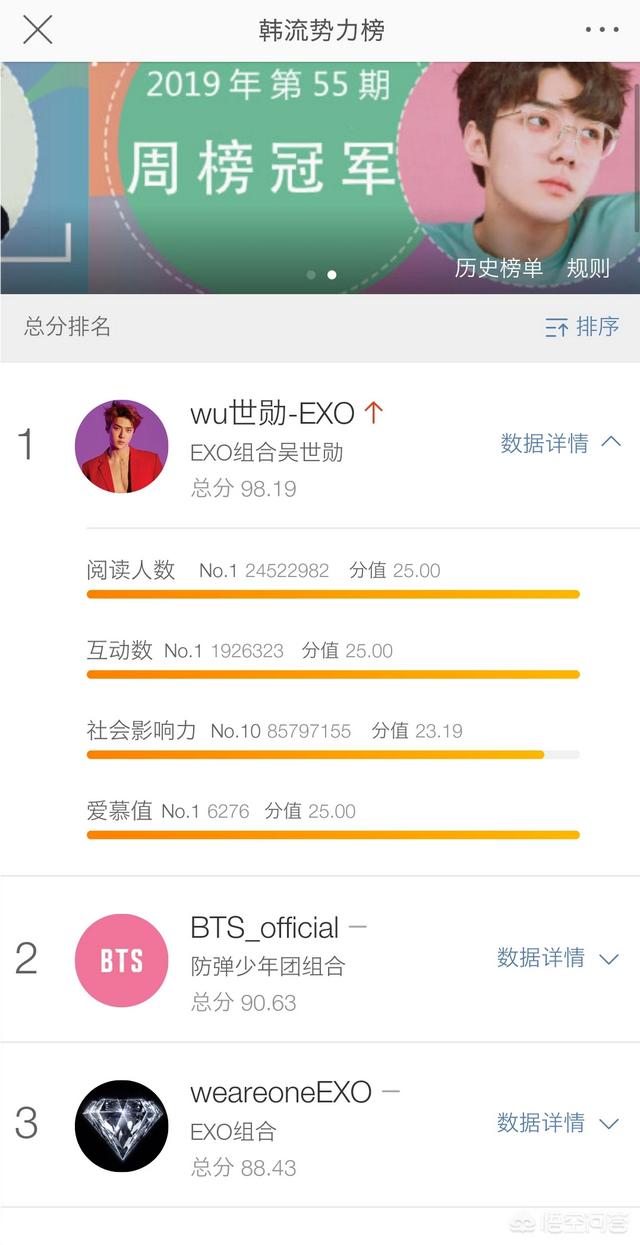Screen dimensions: 640x1245
Task: Open the BTS_official account name
Action: pyautogui.click(x=265, y=928)
